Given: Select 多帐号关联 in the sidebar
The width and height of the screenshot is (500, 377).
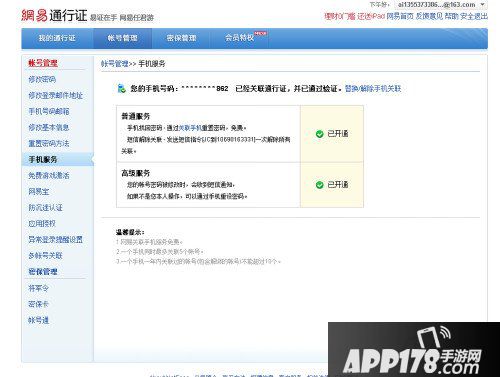Looking at the screenshot, I should [45, 255].
